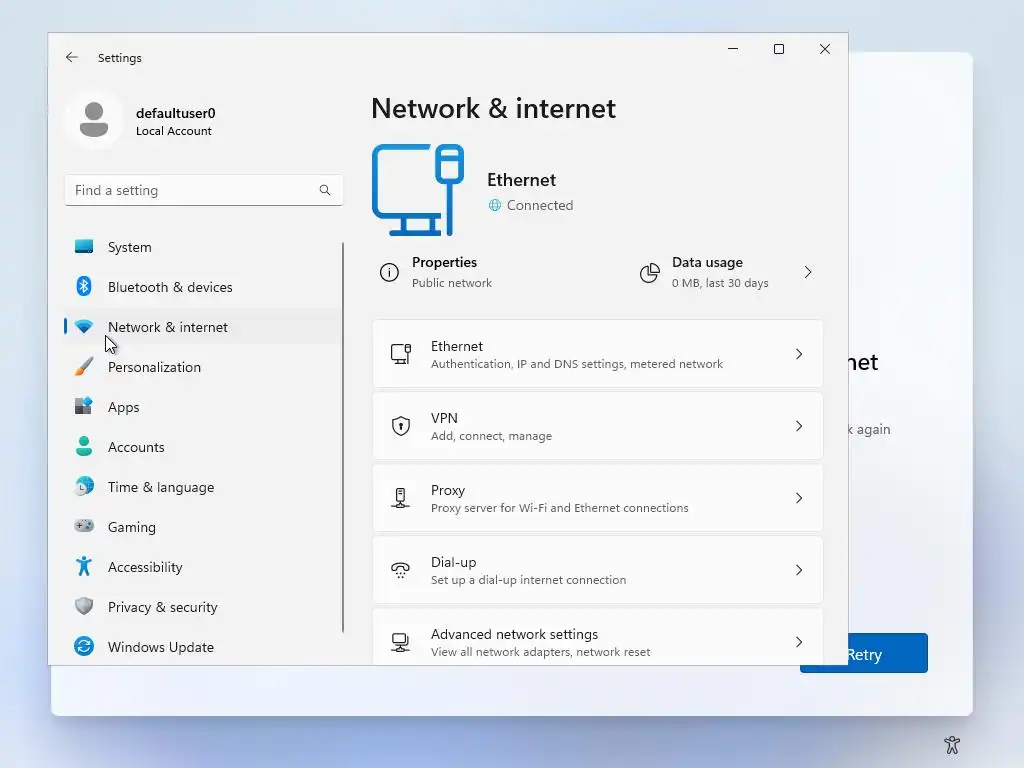
Task: Click the Windows Update sync icon
Action: point(84,647)
